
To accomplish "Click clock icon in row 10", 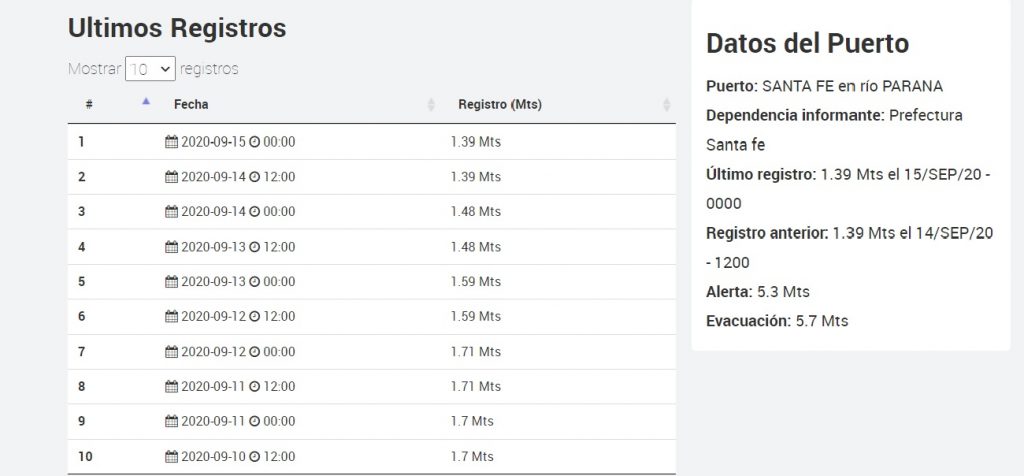I will tap(254, 456).
